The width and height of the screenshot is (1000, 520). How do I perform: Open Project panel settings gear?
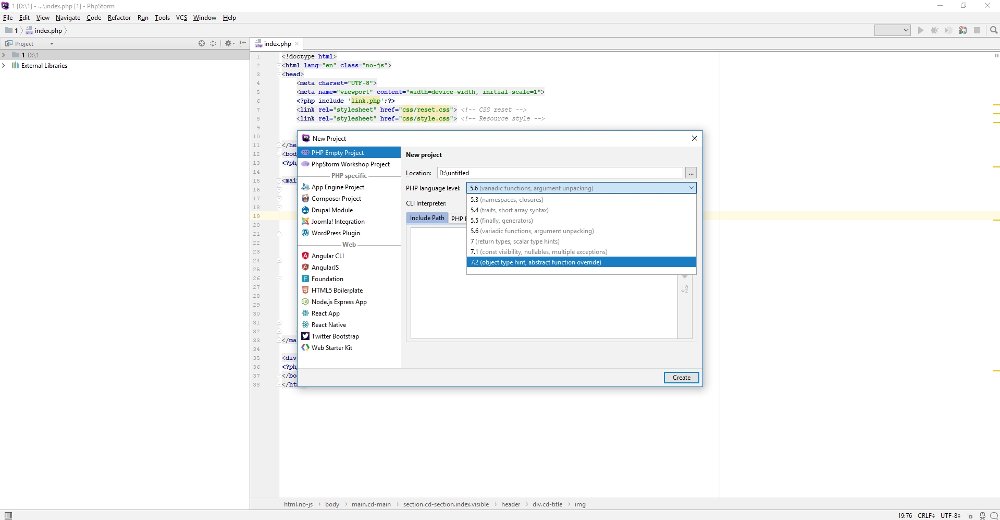pyautogui.click(x=229, y=44)
